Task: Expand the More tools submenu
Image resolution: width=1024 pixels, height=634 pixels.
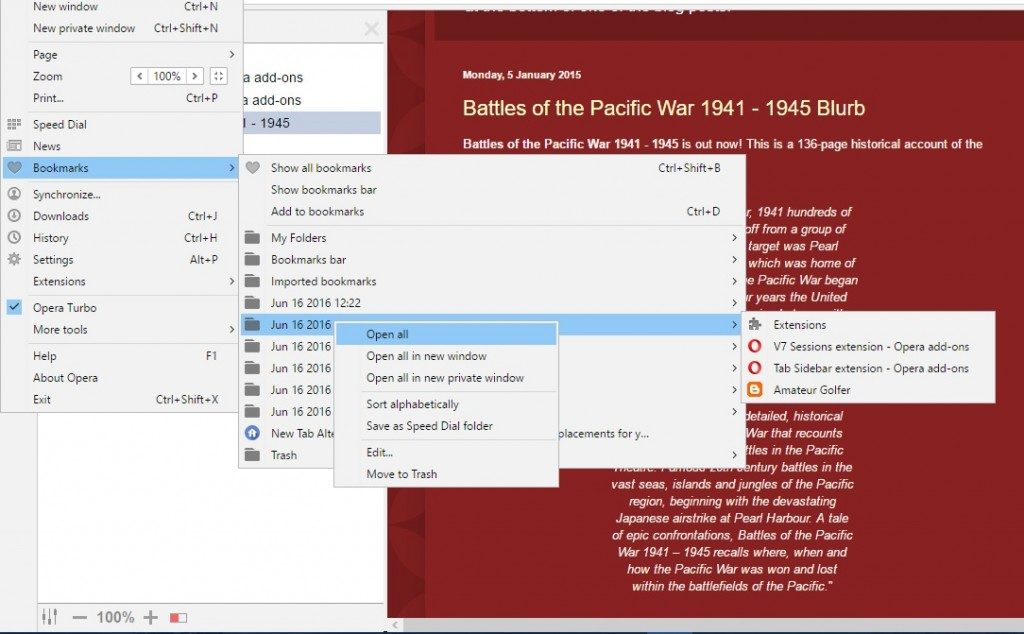Action: (x=232, y=329)
